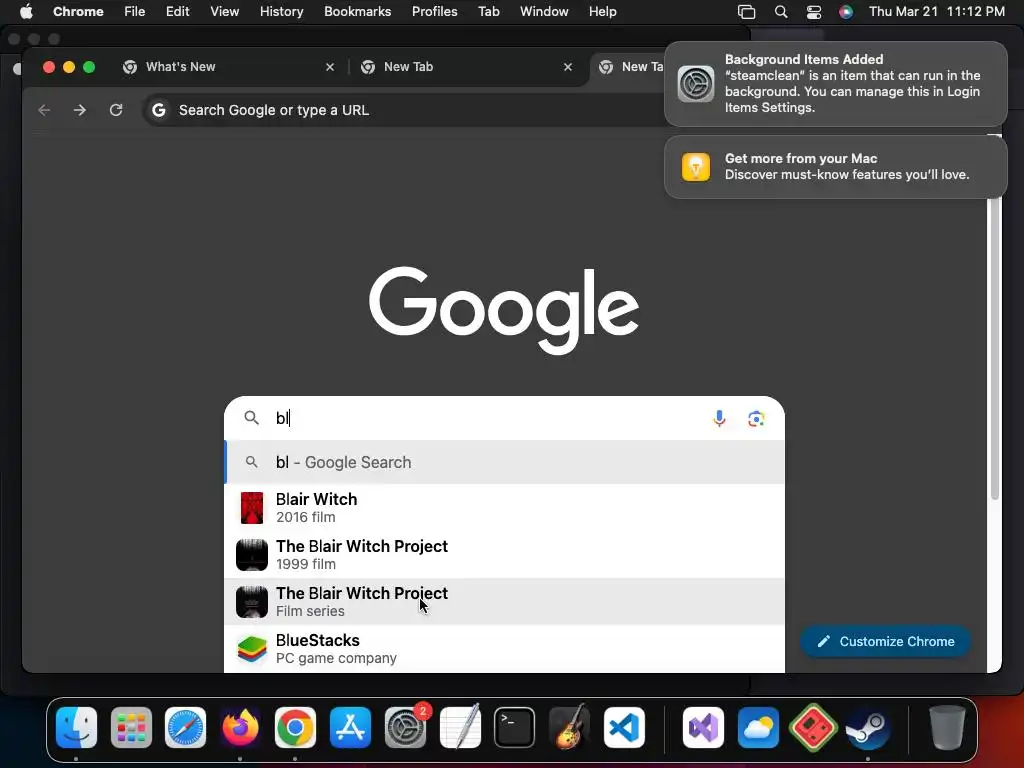The image size is (1024, 768).
Task: Open Visual Studio Code from the Dock
Action: (624, 728)
